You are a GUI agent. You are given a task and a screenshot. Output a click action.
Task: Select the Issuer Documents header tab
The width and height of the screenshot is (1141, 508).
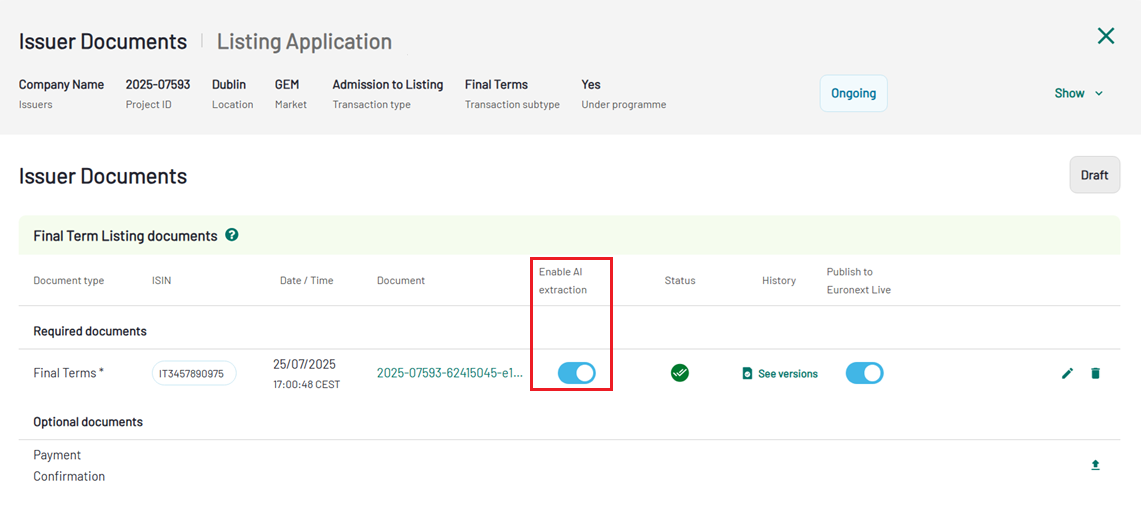(103, 41)
